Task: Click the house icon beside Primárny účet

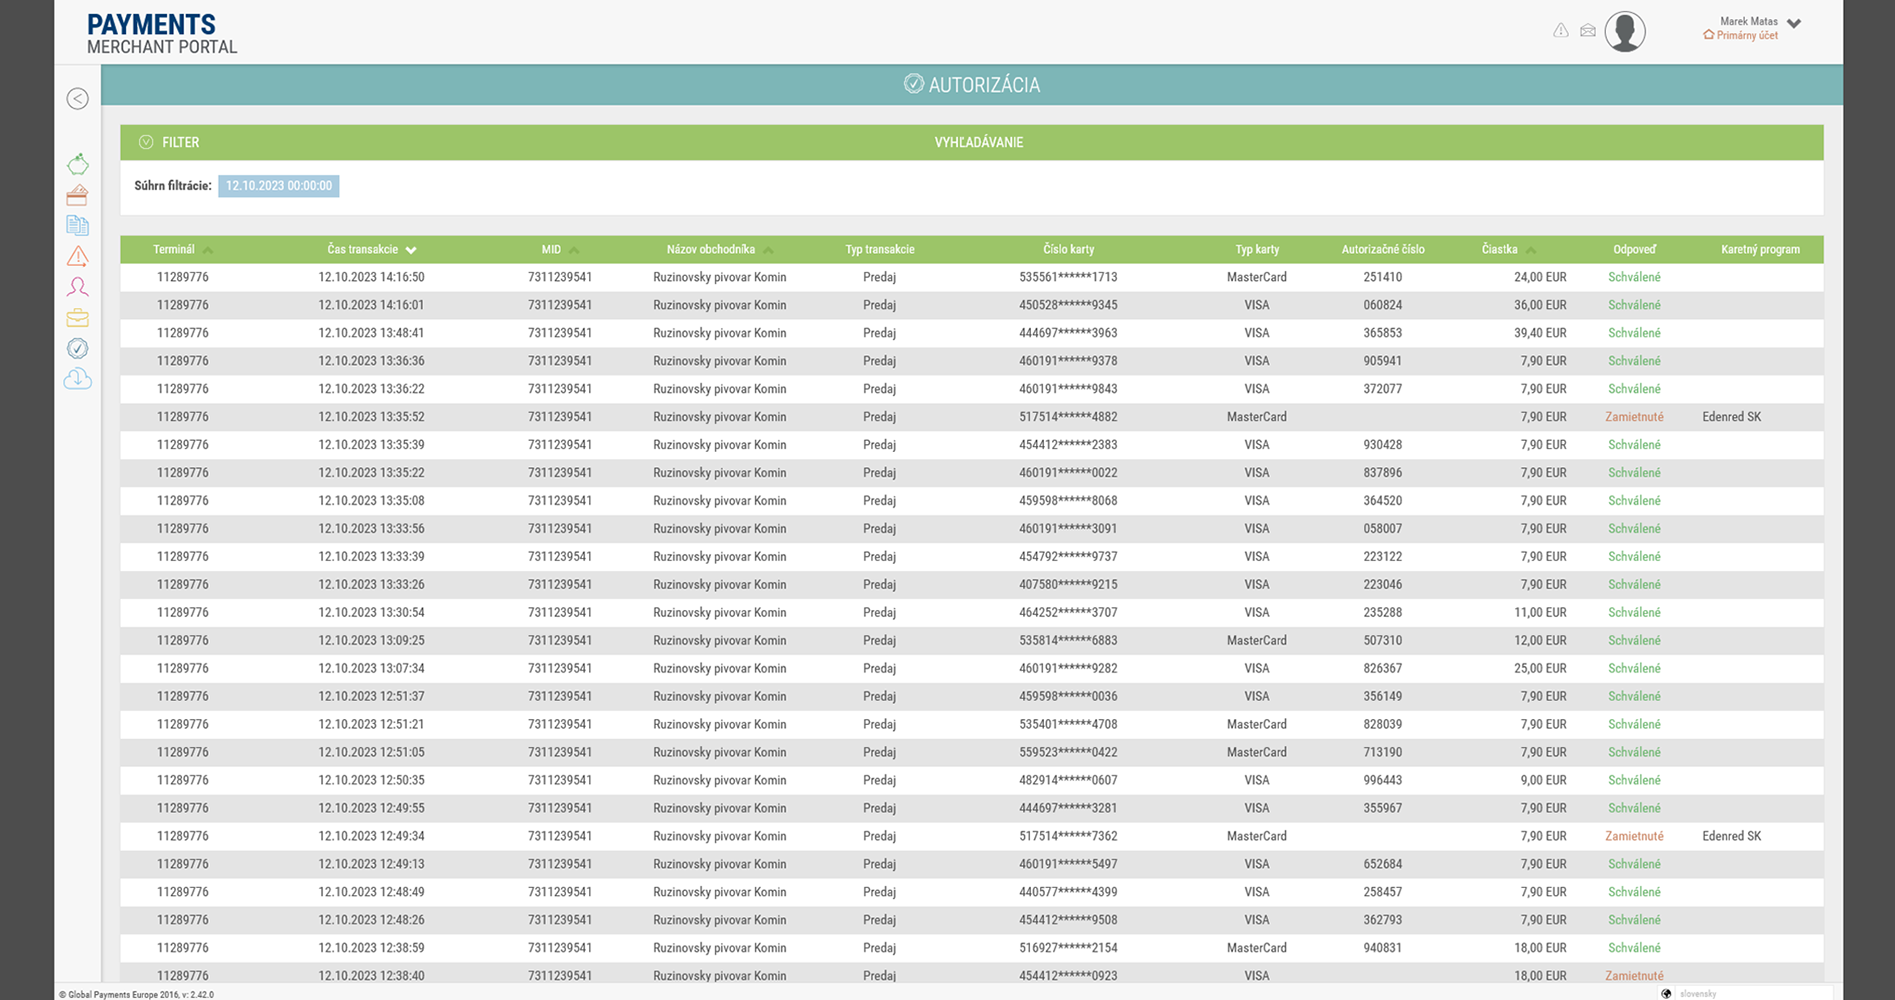Action: [1709, 35]
